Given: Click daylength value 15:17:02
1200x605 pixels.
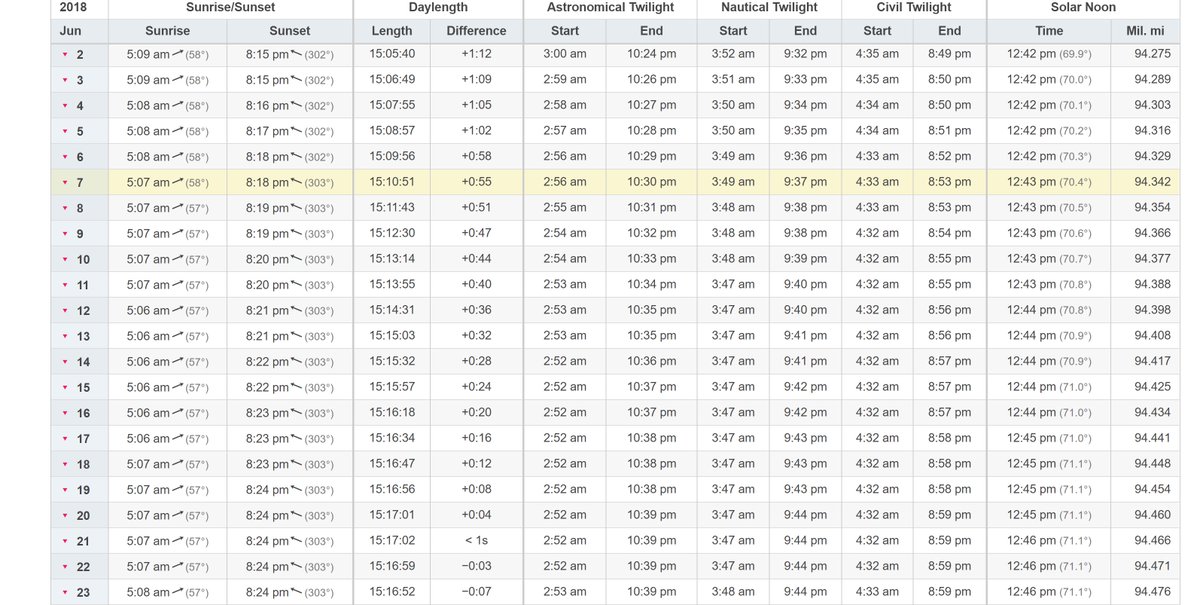Looking at the screenshot, I should pyautogui.click(x=392, y=541).
